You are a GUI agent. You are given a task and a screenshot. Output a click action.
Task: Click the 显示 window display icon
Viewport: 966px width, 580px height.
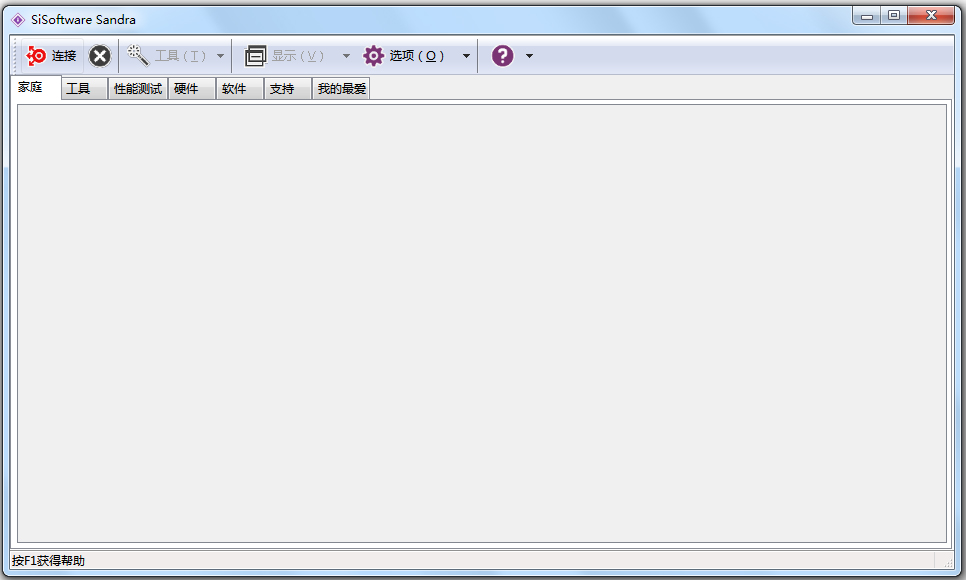(x=258, y=55)
